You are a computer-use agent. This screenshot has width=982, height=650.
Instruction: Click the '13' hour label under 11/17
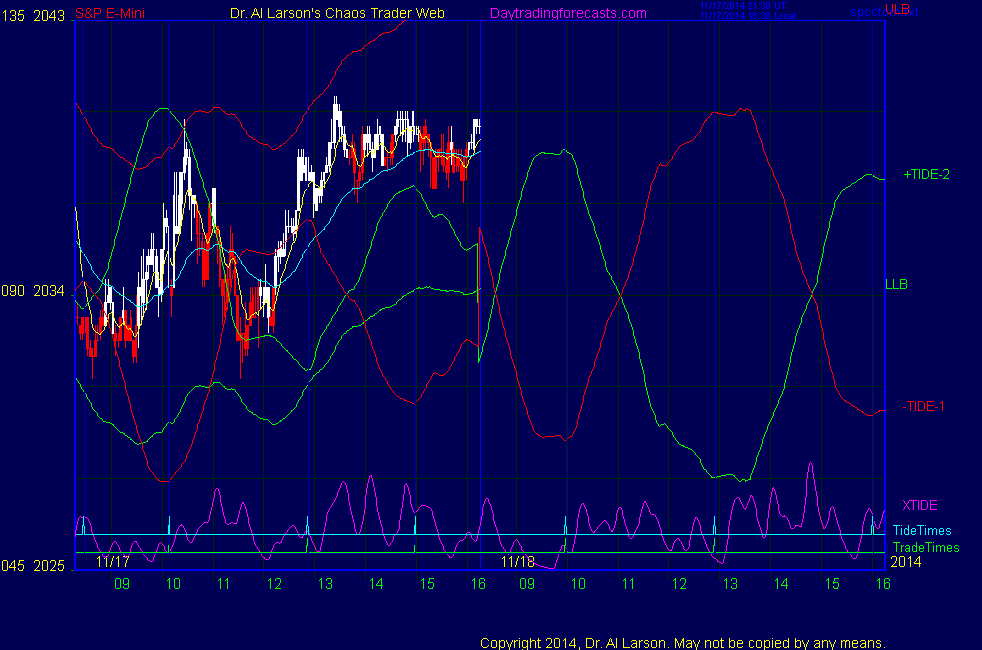click(x=325, y=584)
